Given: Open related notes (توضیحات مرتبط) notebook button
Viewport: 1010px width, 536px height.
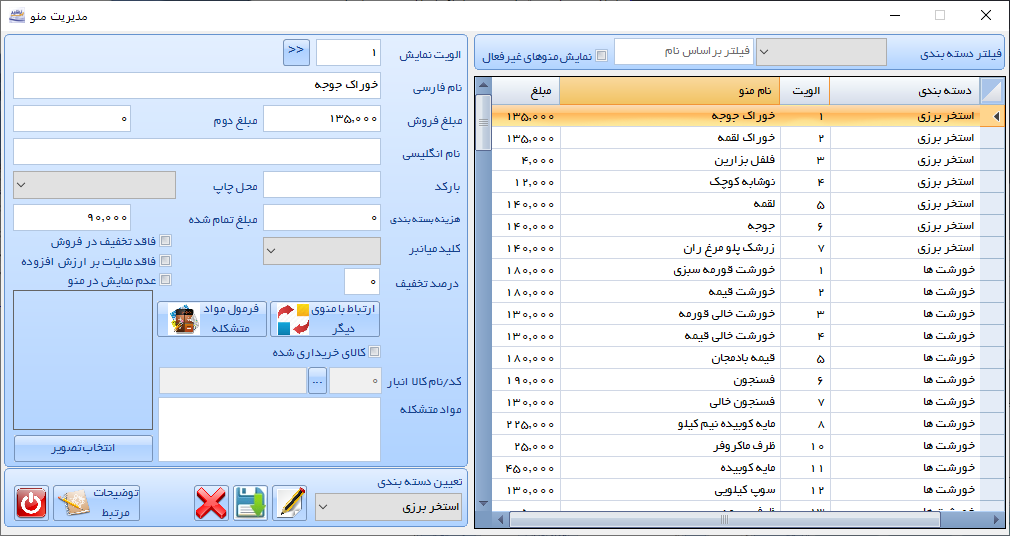Looking at the screenshot, I should (97, 503).
